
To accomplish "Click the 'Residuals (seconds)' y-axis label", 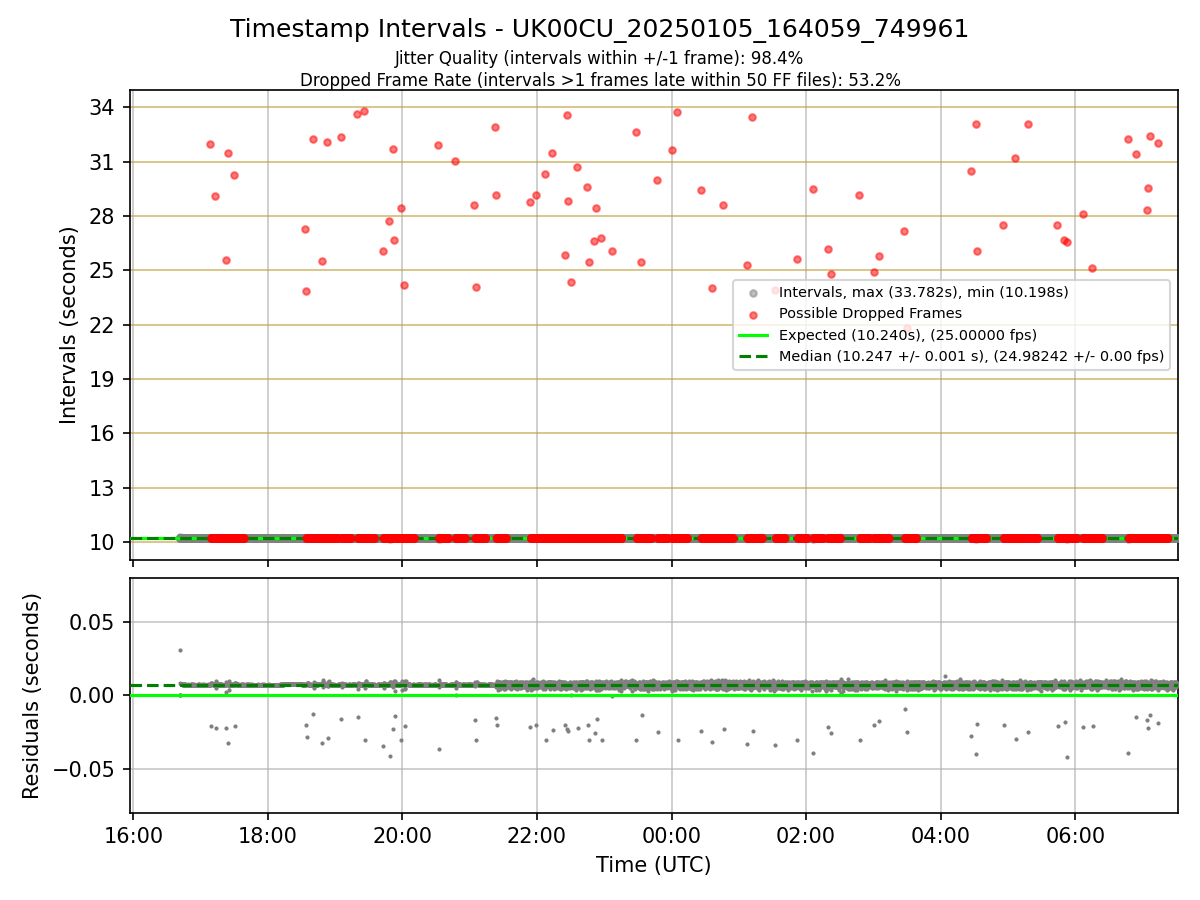I will (x=32, y=696).
